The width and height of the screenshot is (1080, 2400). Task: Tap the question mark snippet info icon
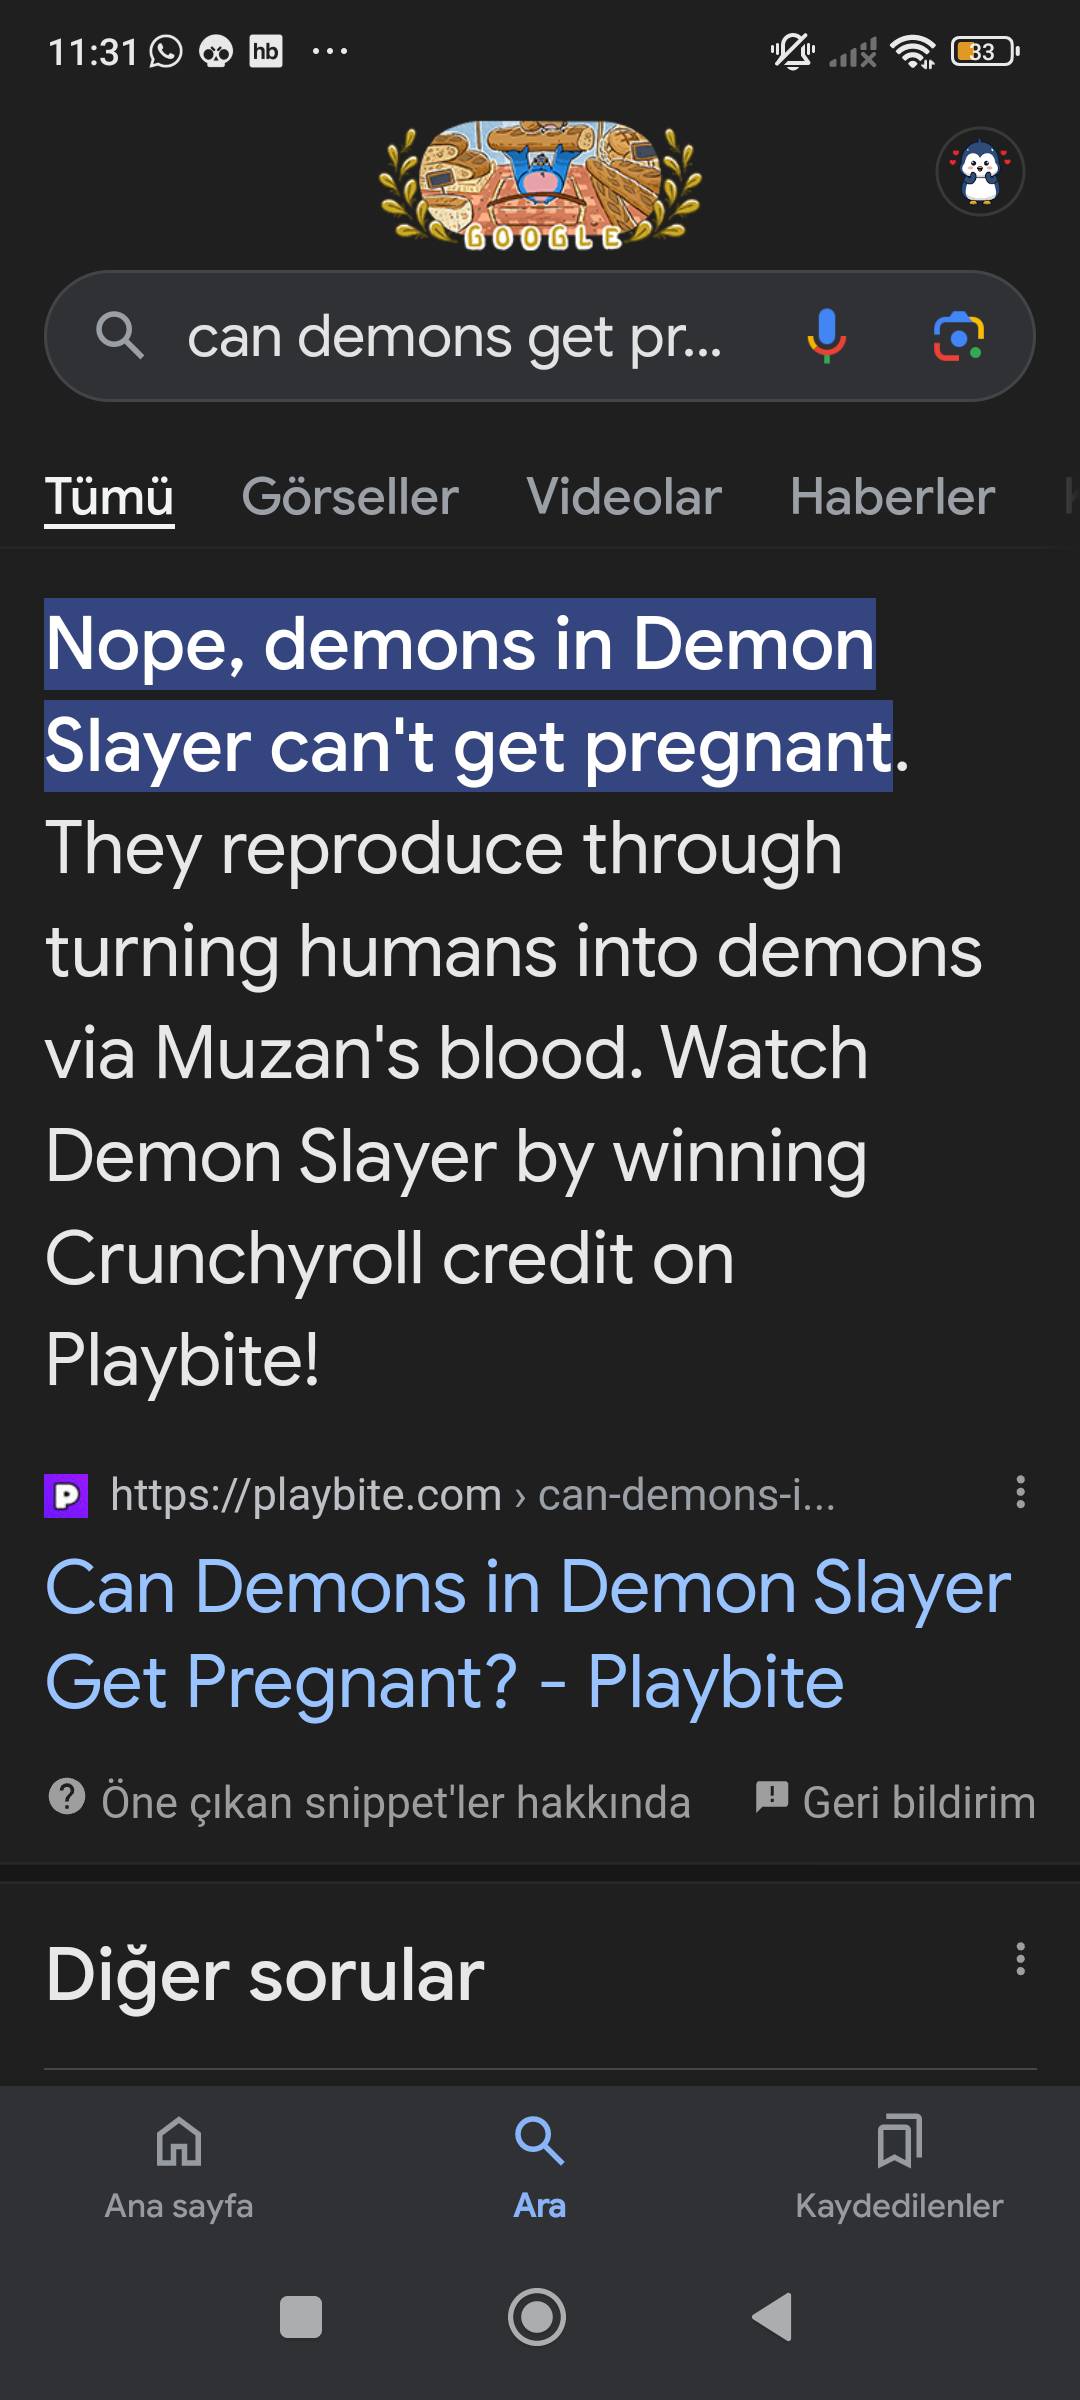(67, 1797)
